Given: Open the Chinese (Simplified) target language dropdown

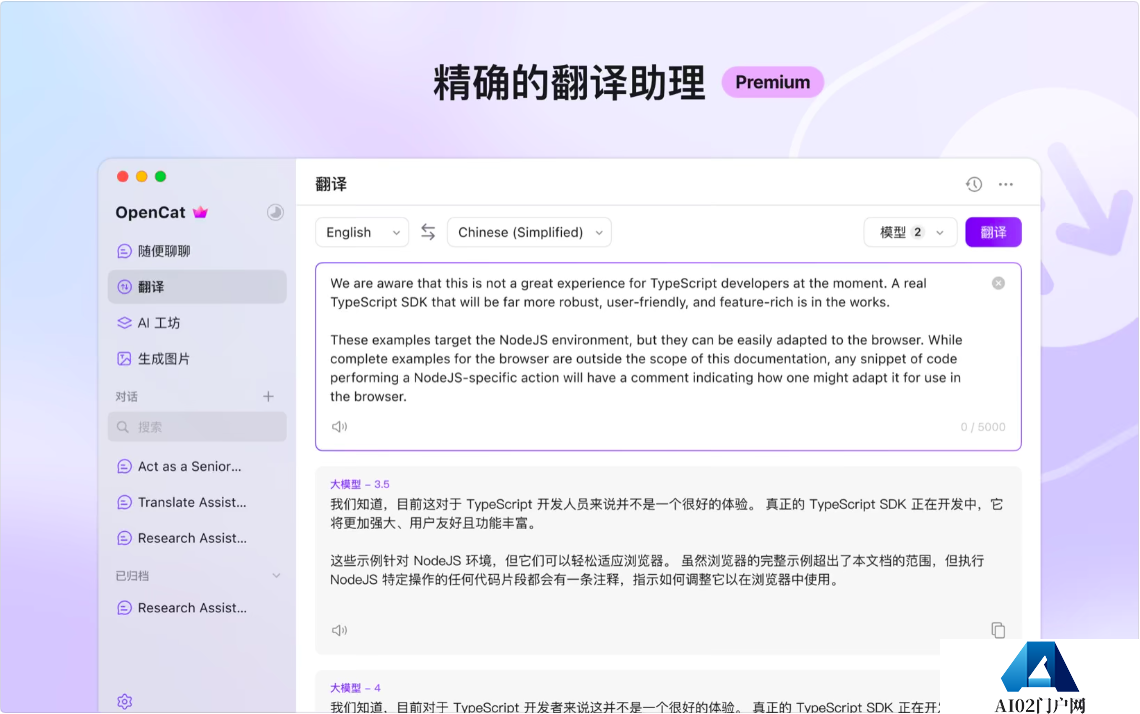Looking at the screenshot, I should (x=529, y=233).
